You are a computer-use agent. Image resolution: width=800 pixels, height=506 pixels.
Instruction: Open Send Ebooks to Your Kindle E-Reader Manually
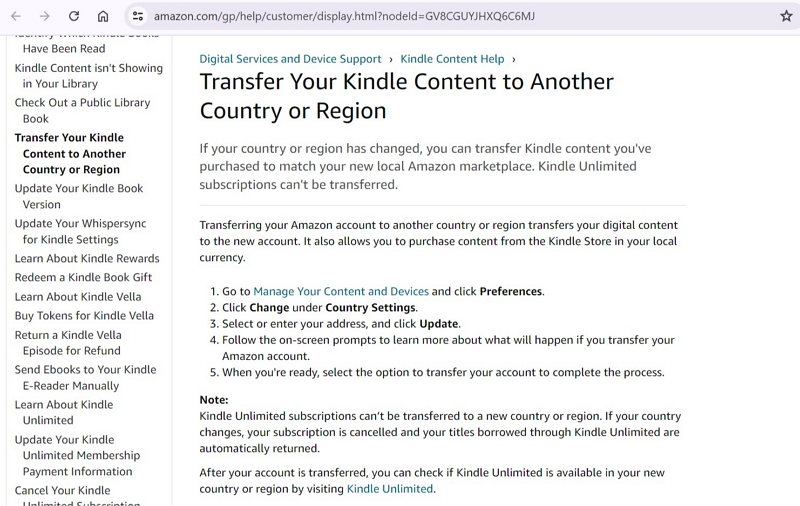pyautogui.click(x=85, y=377)
